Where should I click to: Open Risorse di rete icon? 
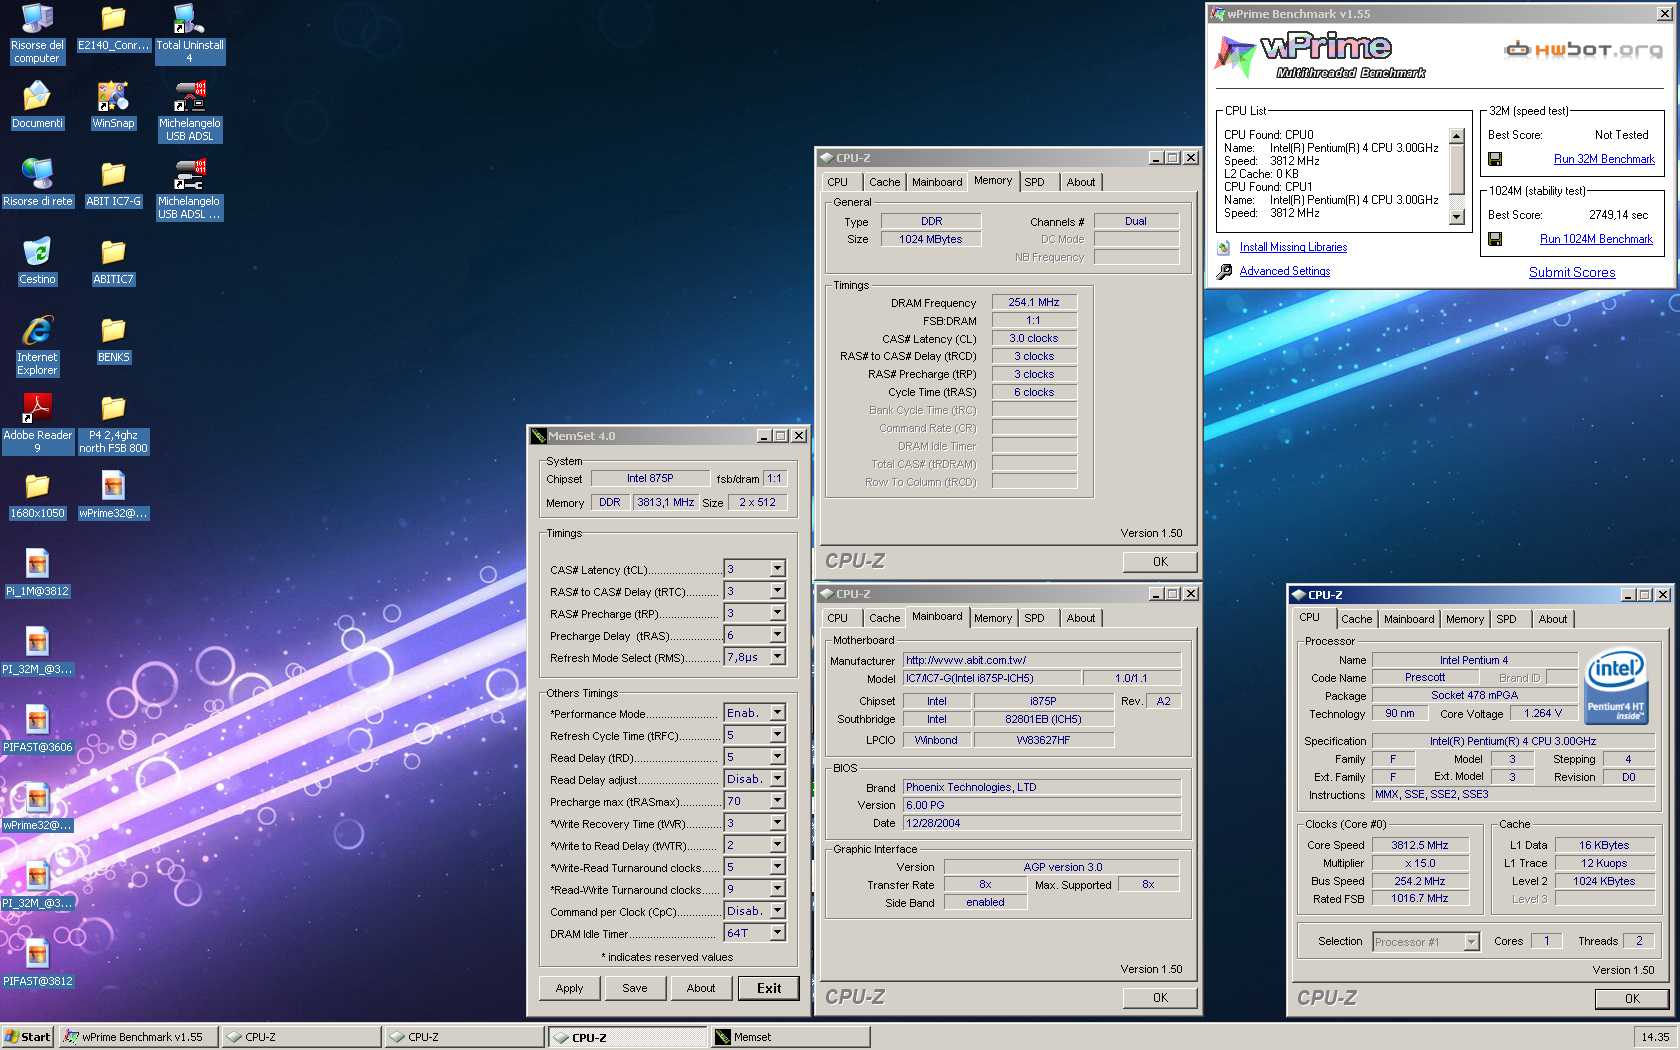pyautogui.click(x=37, y=183)
